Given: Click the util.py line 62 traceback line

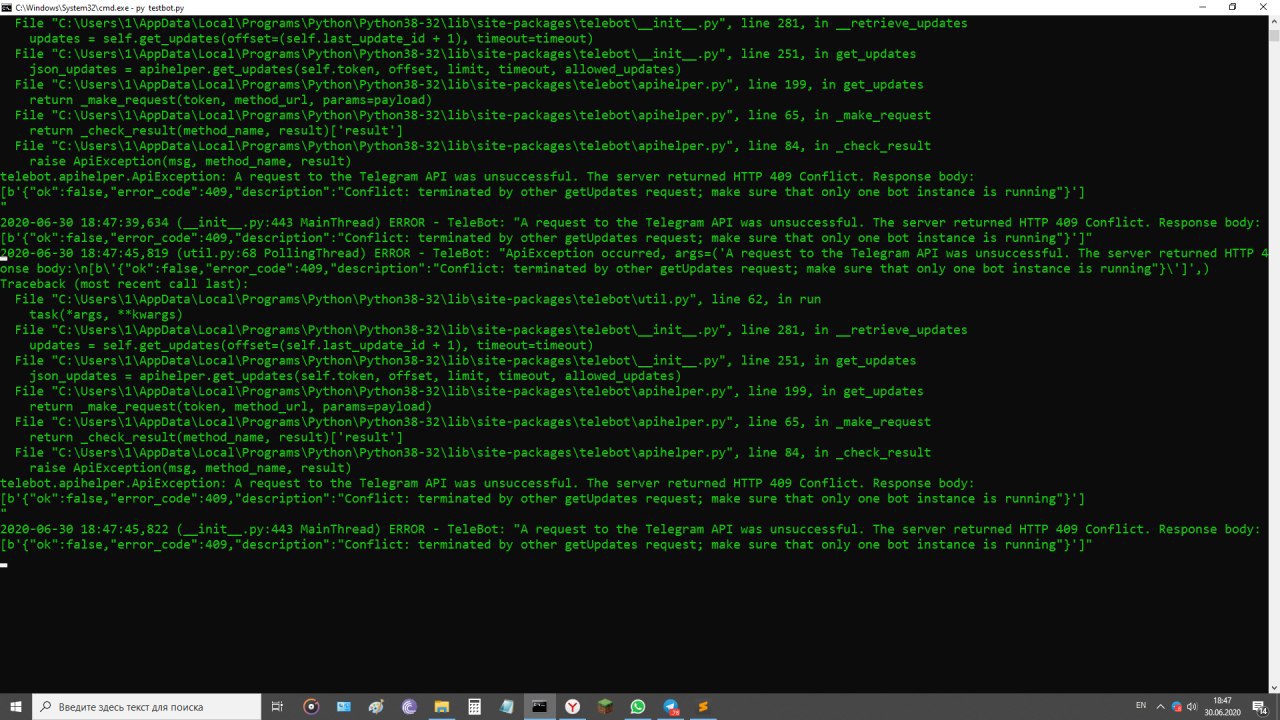Looking at the screenshot, I should pyautogui.click(x=418, y=299).
